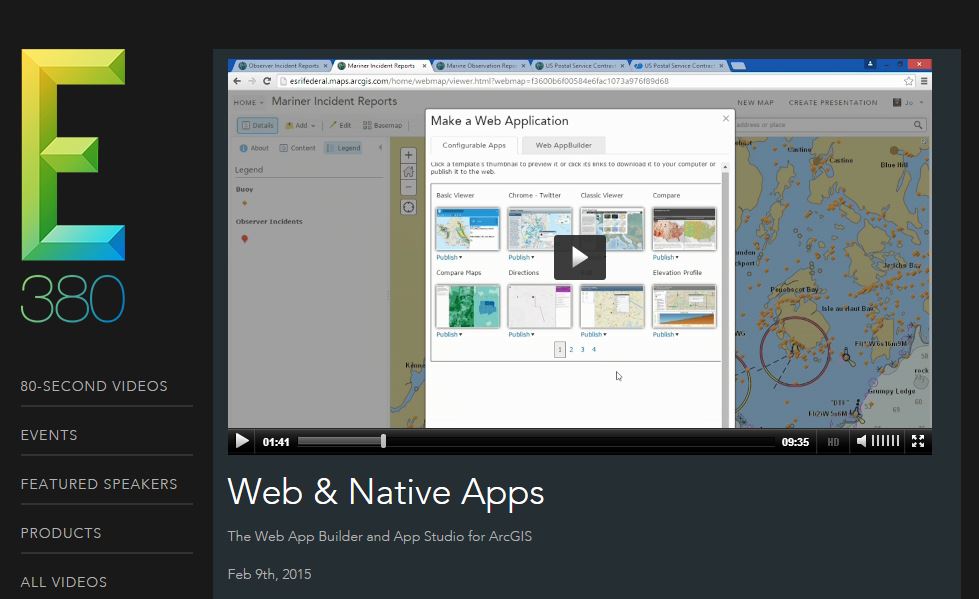Expand Publish dropdown under Basic Viewer
Screen dimensions: 979x599
[x=449, y=257]
